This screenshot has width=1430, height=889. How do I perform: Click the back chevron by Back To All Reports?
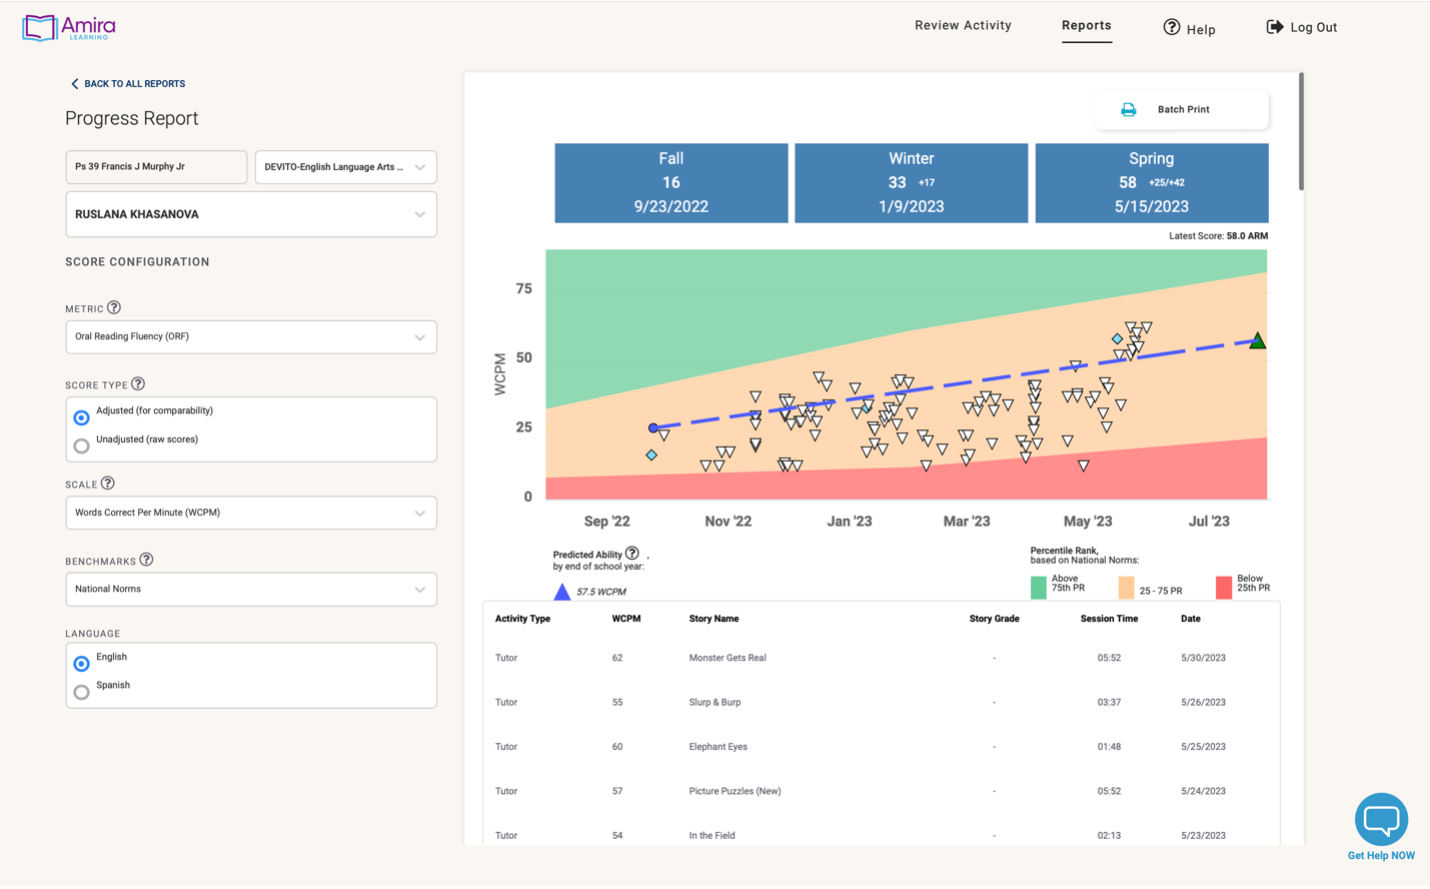(74, 84)
